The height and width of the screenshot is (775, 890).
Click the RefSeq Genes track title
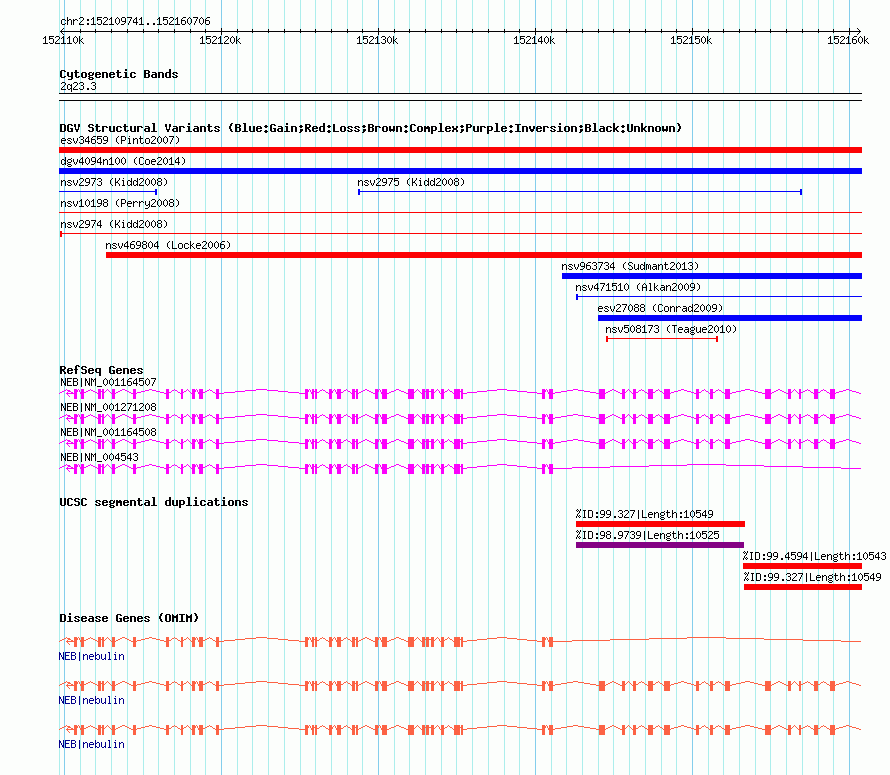click(101, 370)
